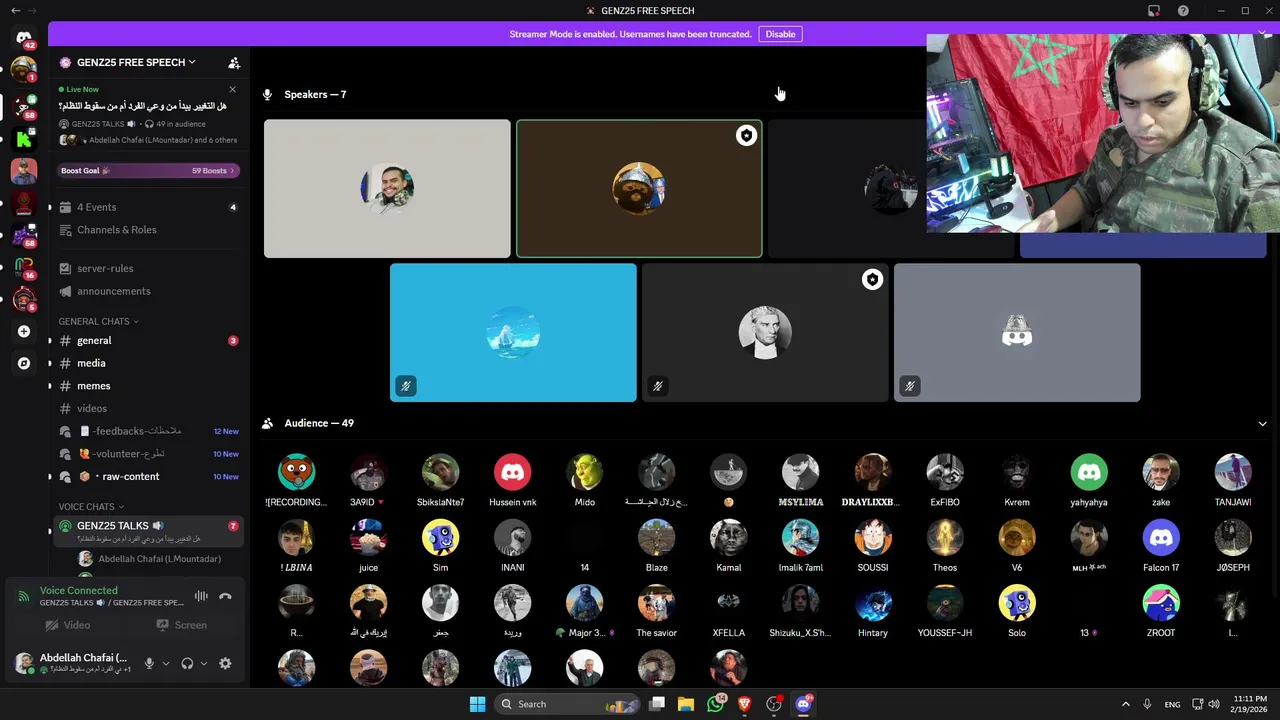Screen dimensions: 1280x720
Task: Open audience member Sim
Action: pyautogui.click(x=440, y=546)
